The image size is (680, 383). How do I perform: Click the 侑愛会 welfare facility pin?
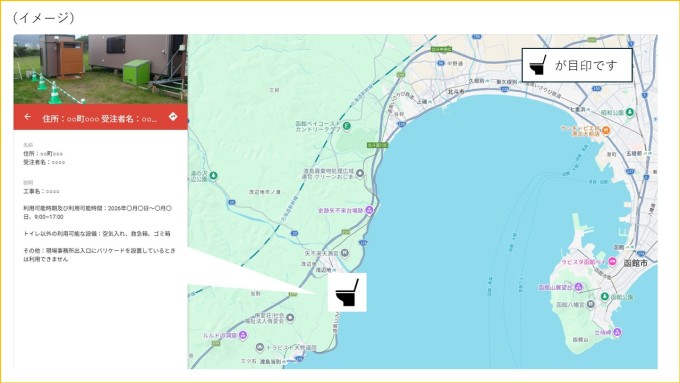290,318
